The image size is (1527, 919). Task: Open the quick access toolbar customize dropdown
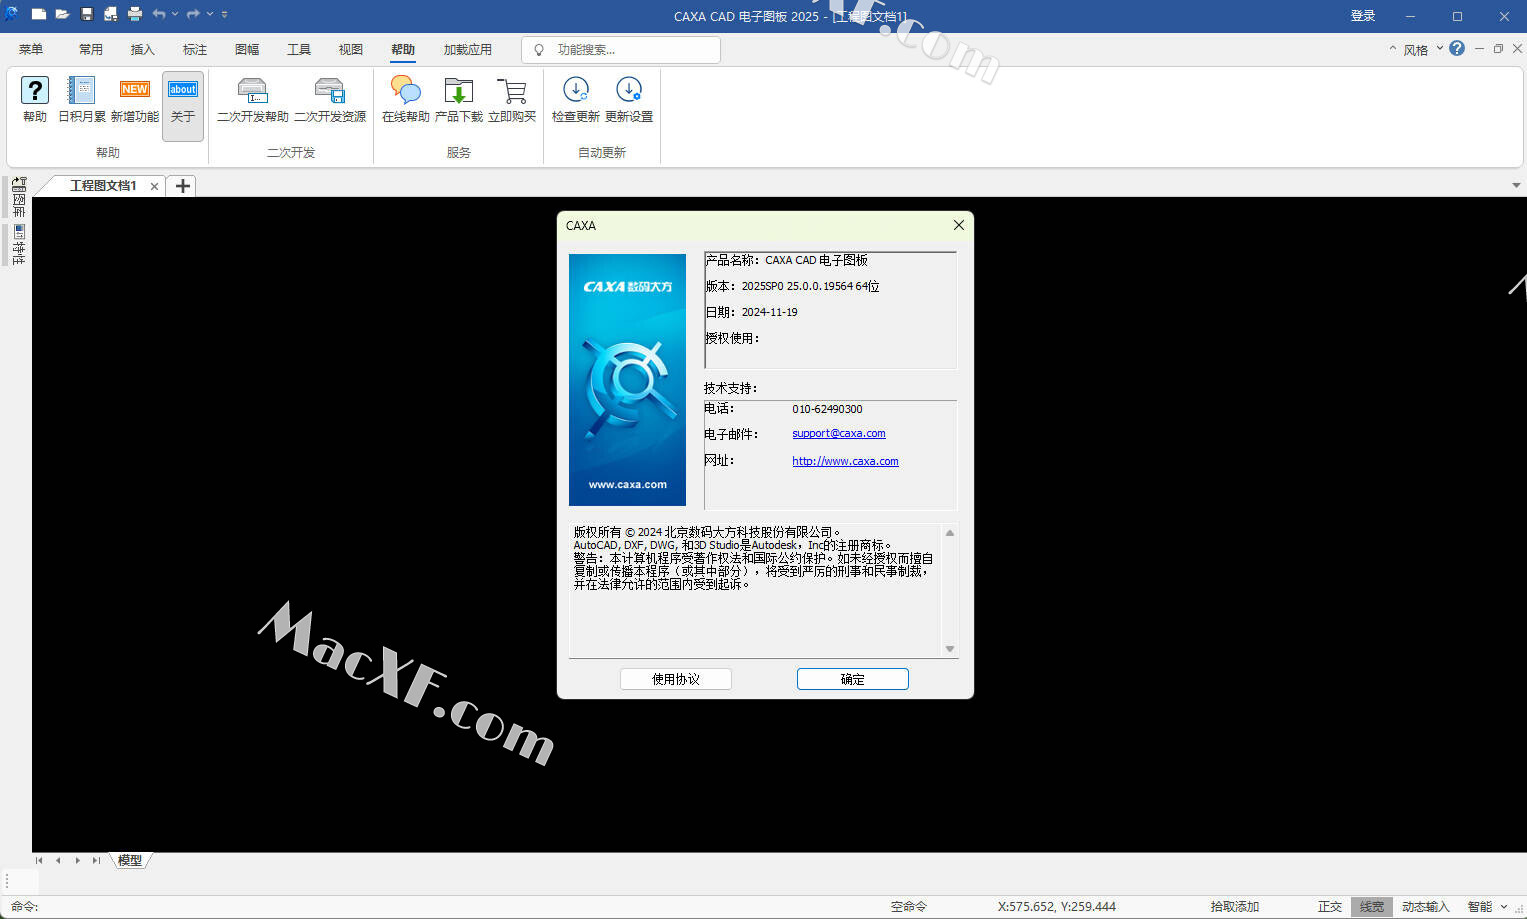pyautogui.click(x=224, y=15)
